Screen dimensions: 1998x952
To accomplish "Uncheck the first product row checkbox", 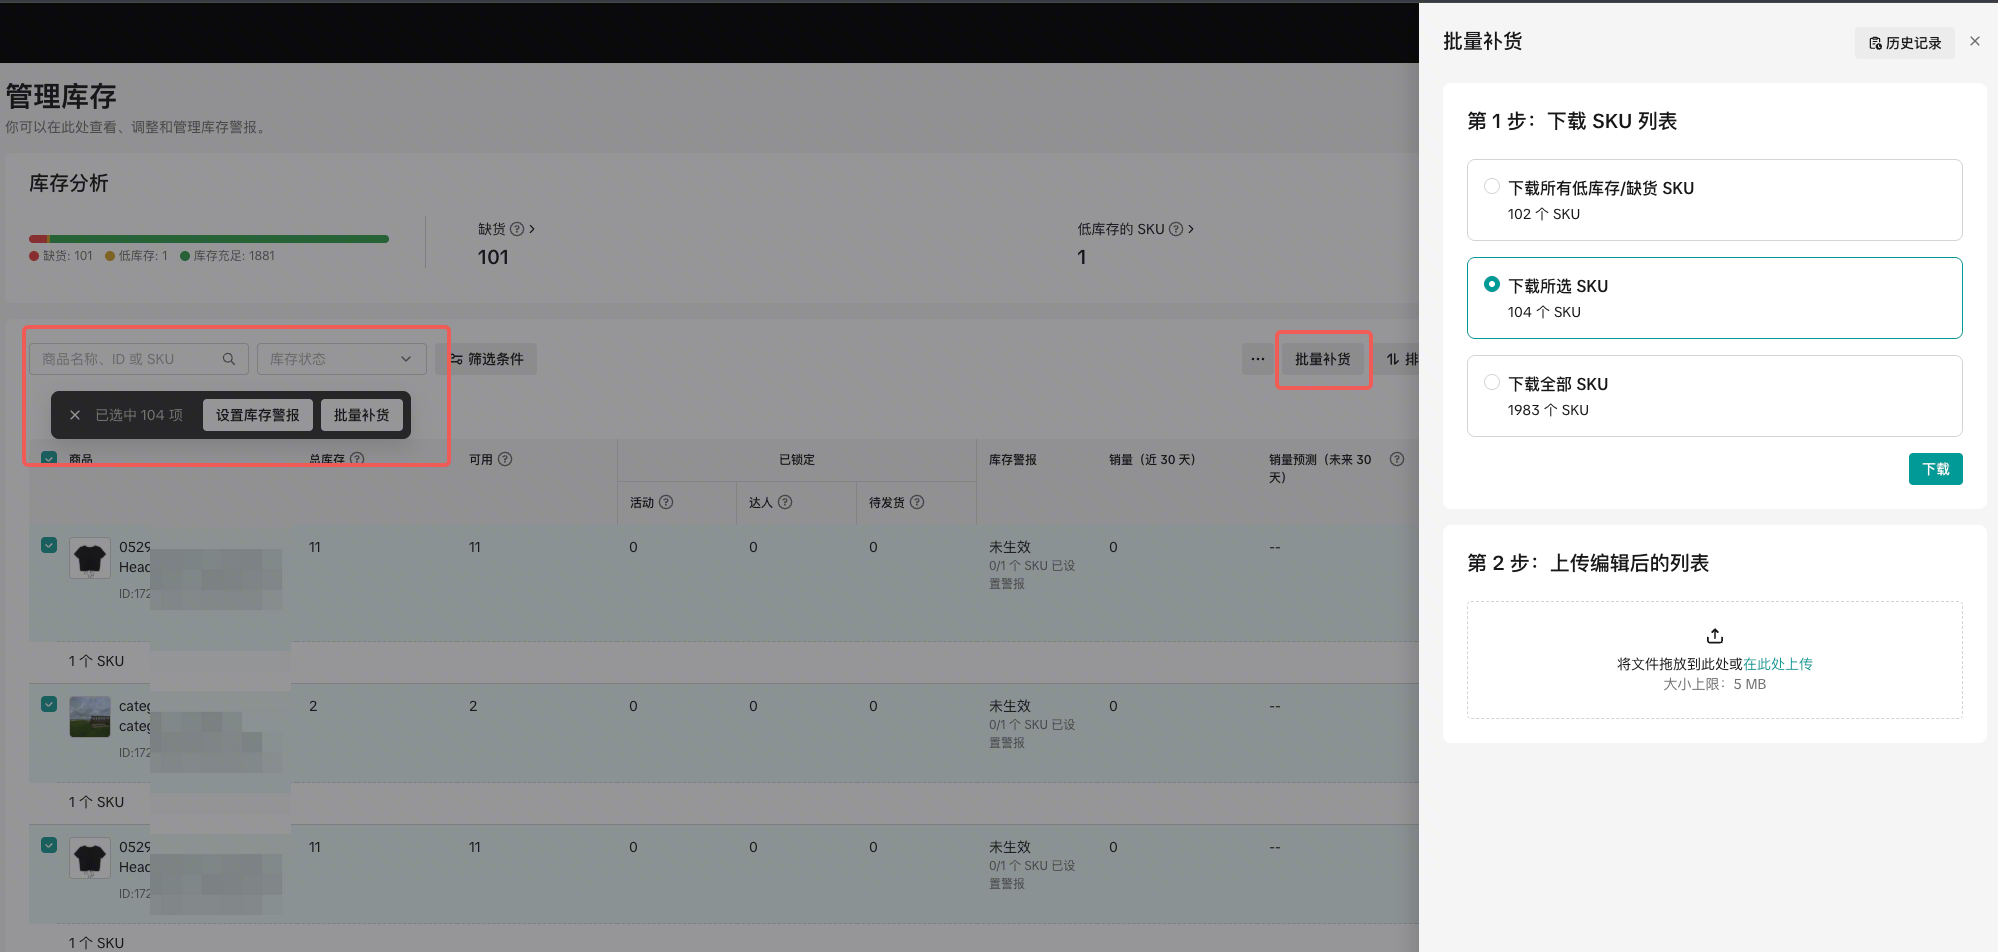I will click(49, 545).
